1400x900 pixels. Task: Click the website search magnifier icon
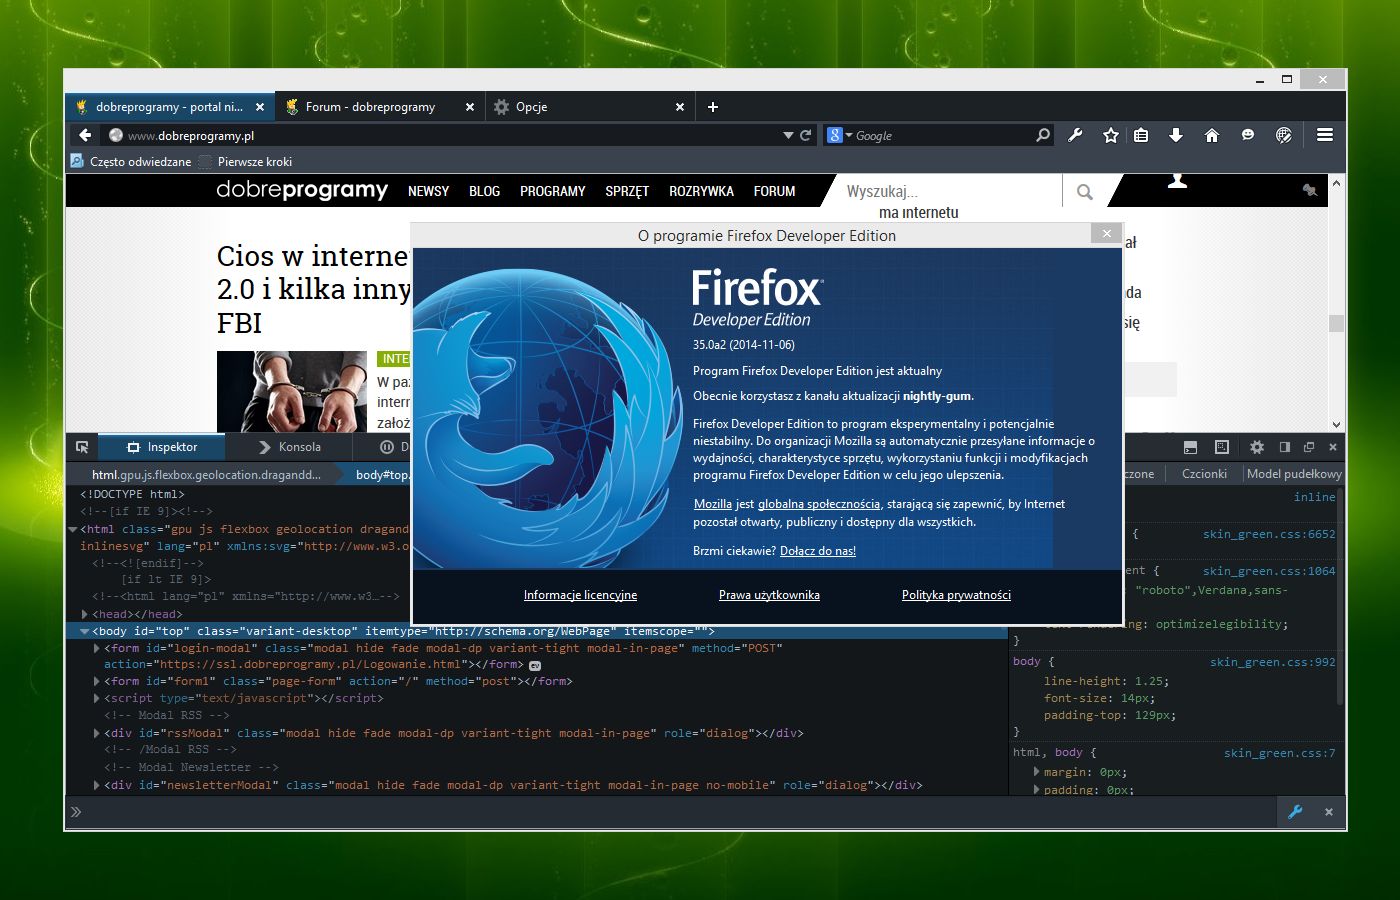pos(1084,191)
